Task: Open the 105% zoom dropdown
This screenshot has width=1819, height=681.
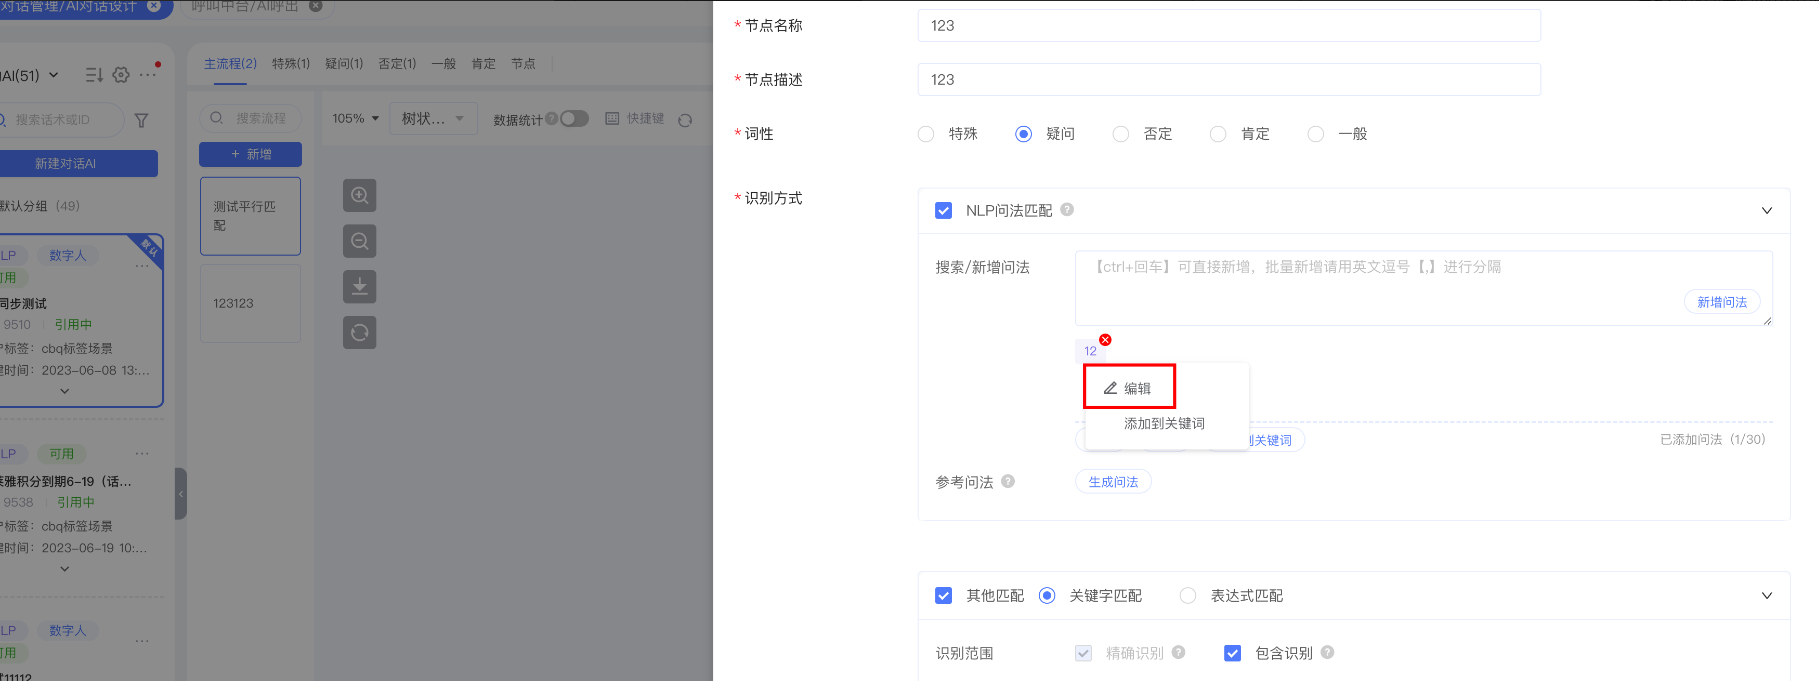Action: pos(356,119)
